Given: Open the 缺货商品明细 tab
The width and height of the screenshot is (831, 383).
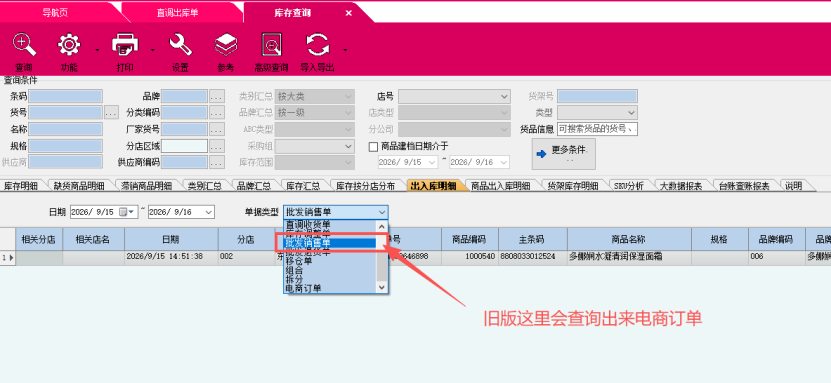Looking at the screenshot, I should click(x=79, y=186).
